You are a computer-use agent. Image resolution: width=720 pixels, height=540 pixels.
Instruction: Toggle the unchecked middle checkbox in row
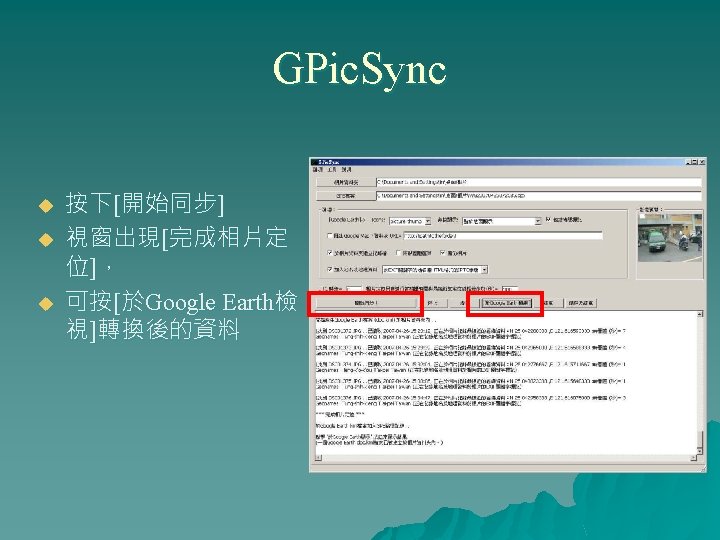click(398, 253)
